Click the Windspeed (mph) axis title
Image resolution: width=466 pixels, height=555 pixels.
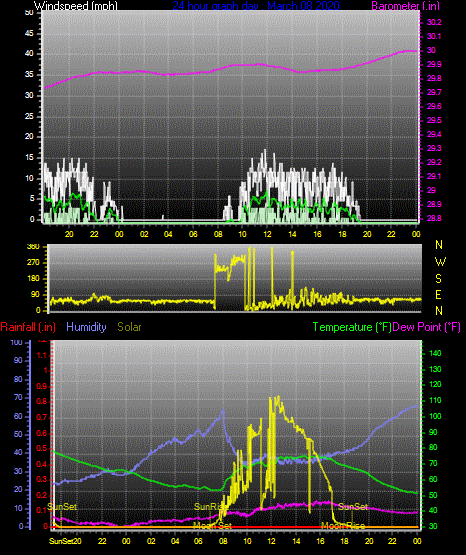(x=75, y=6)
